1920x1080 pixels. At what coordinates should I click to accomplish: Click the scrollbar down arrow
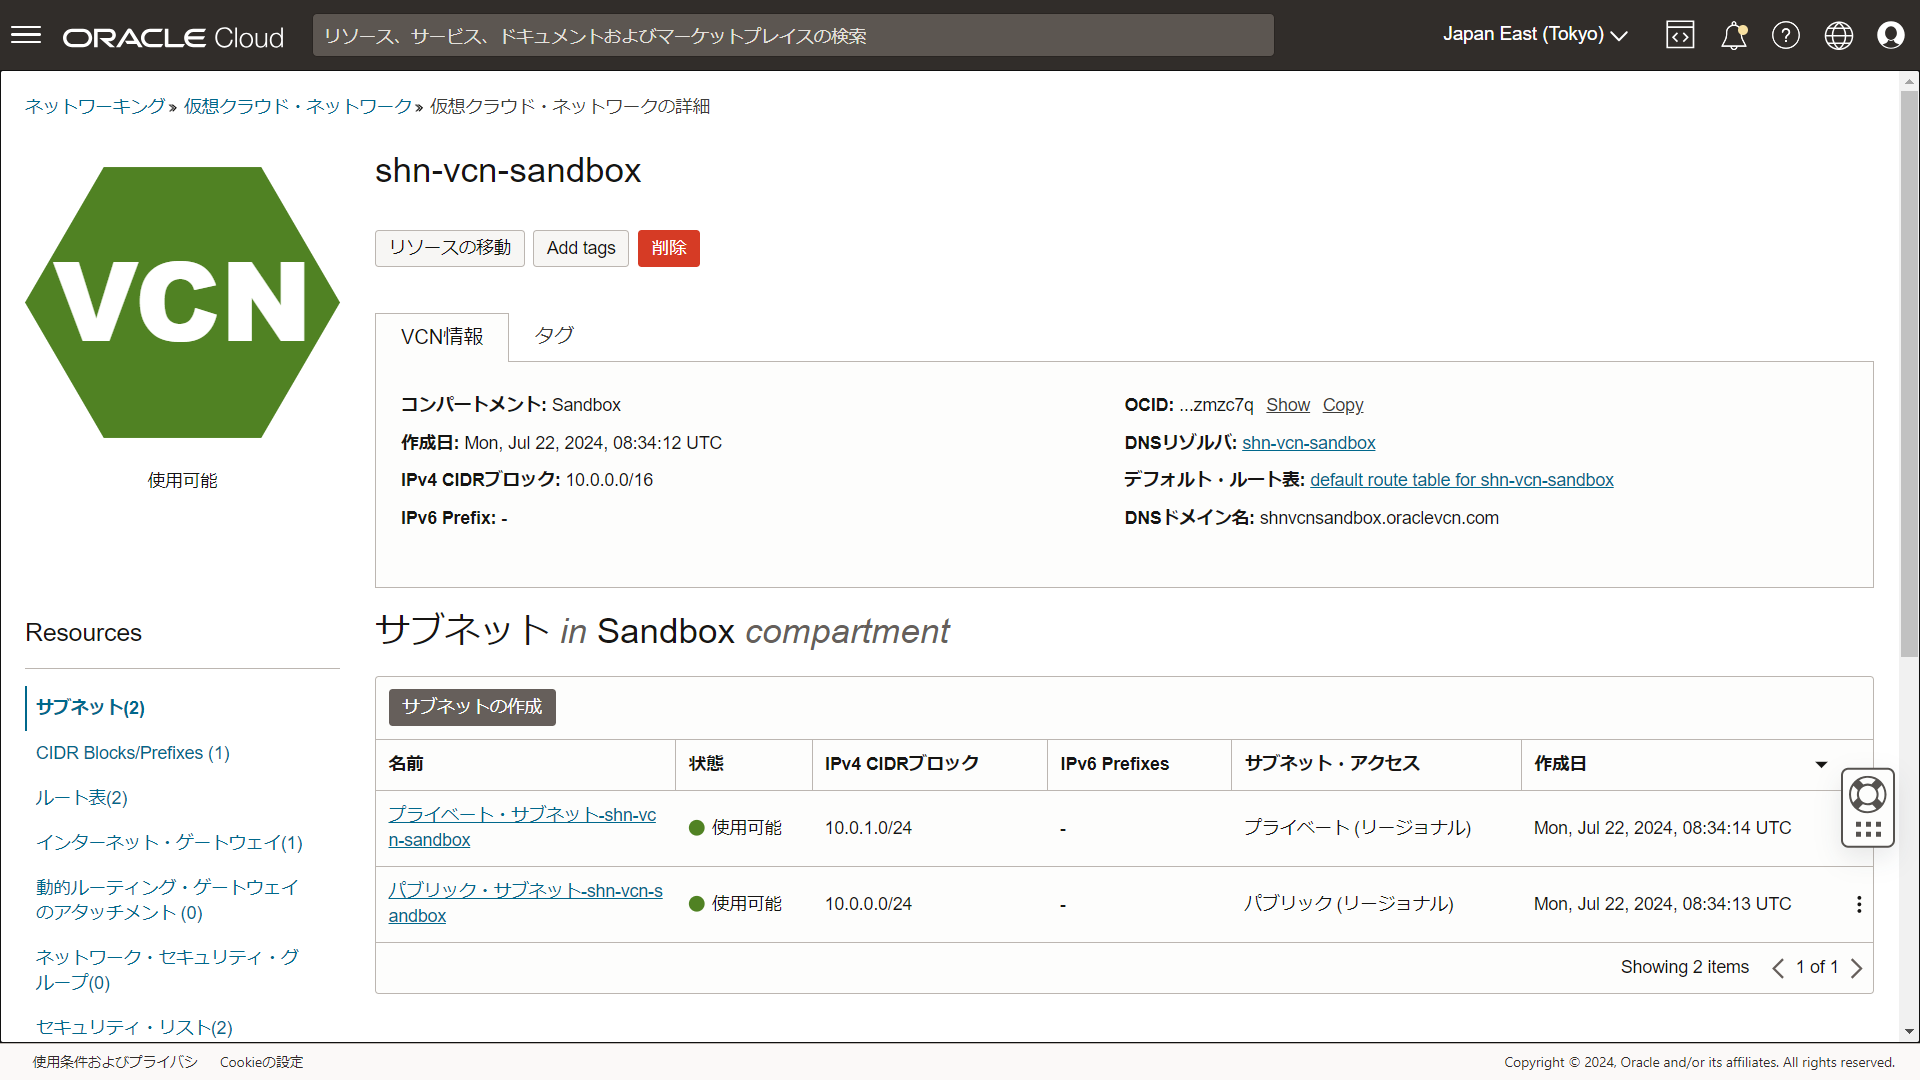click(x=1909, y=1031)
